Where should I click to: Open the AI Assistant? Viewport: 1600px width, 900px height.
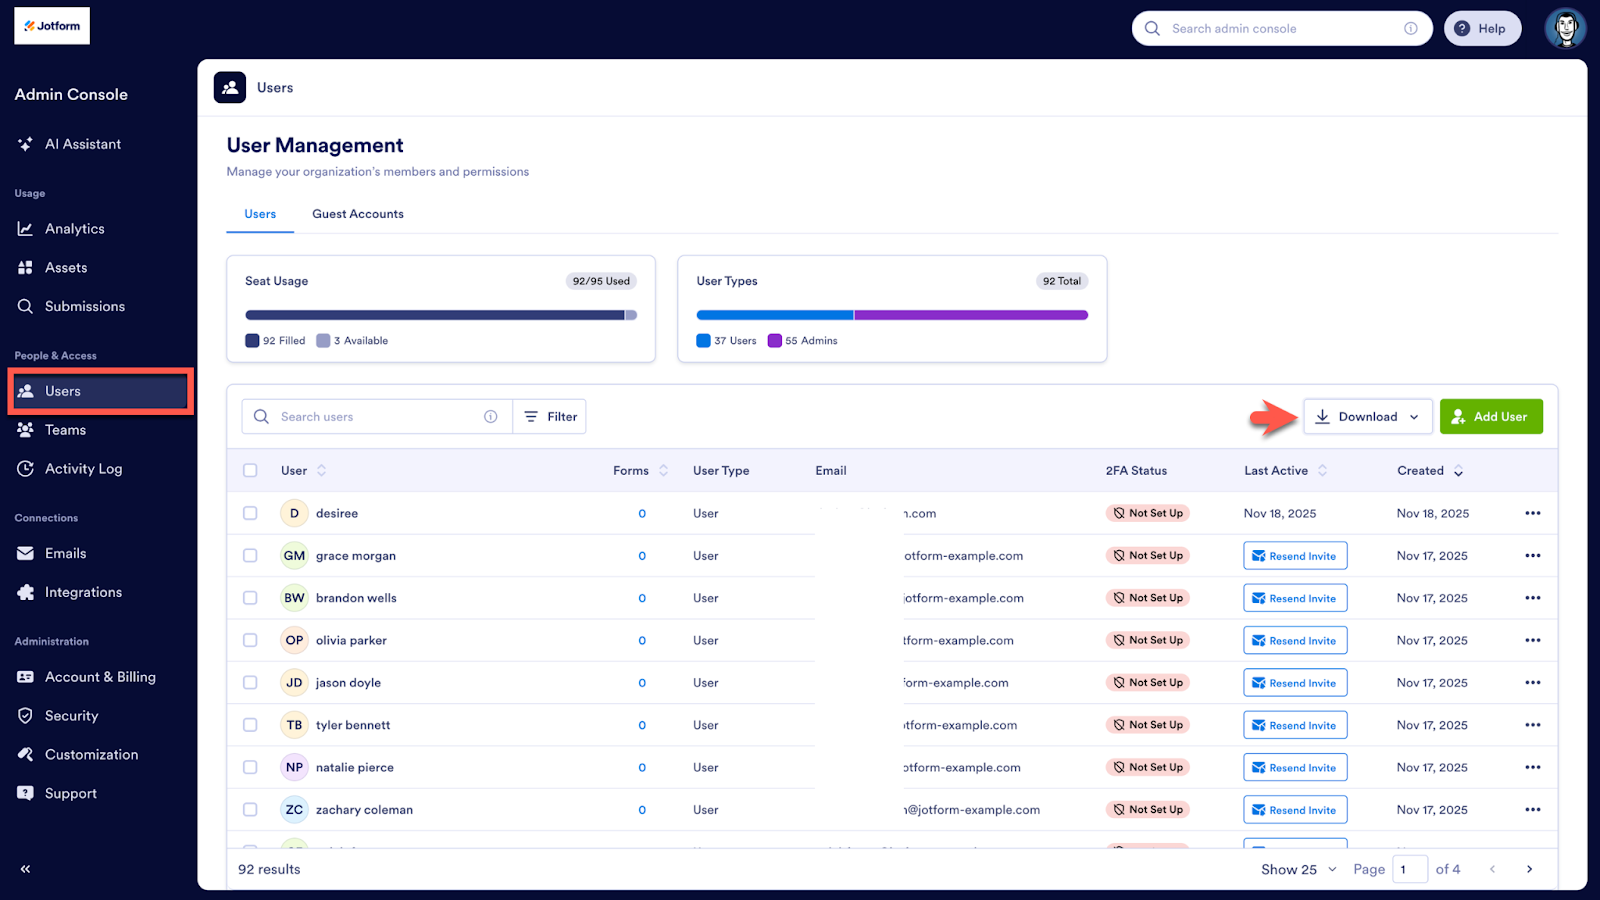click(x=81, y=143)
